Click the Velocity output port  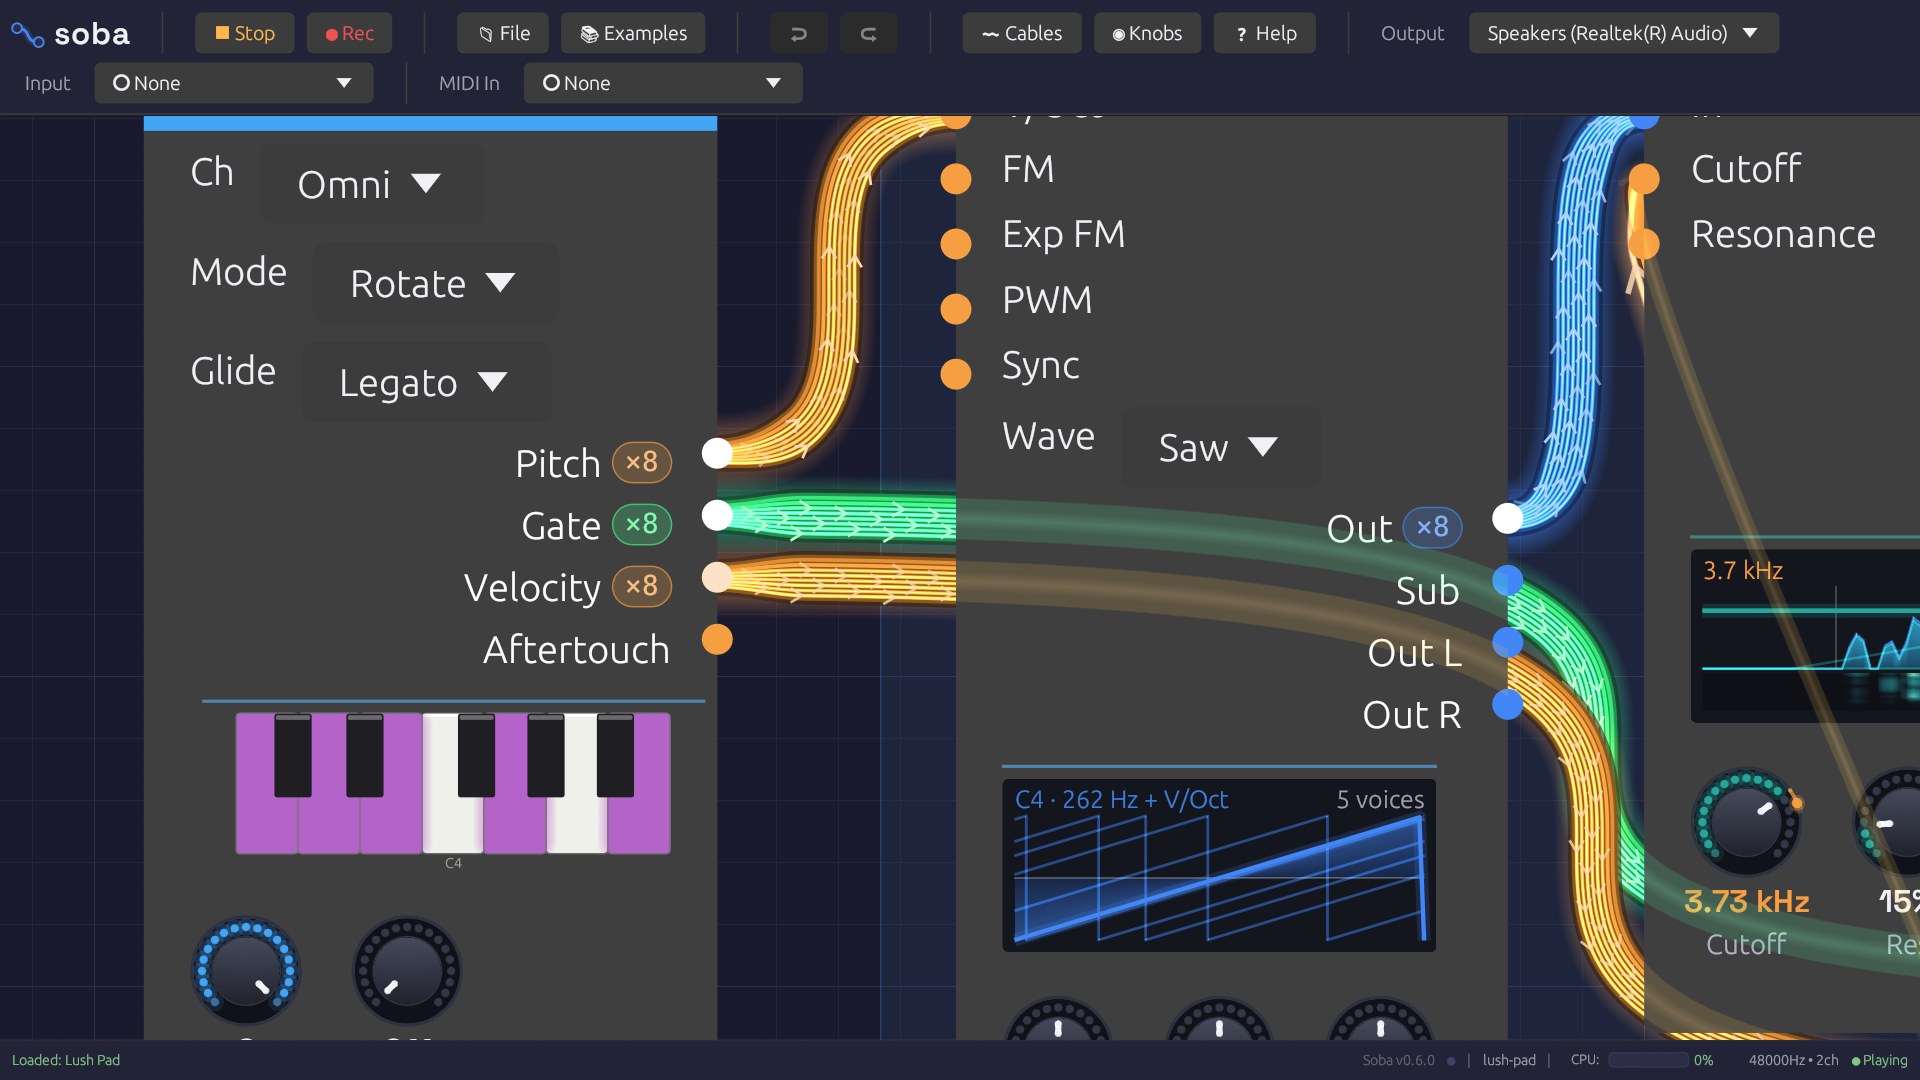717,577
